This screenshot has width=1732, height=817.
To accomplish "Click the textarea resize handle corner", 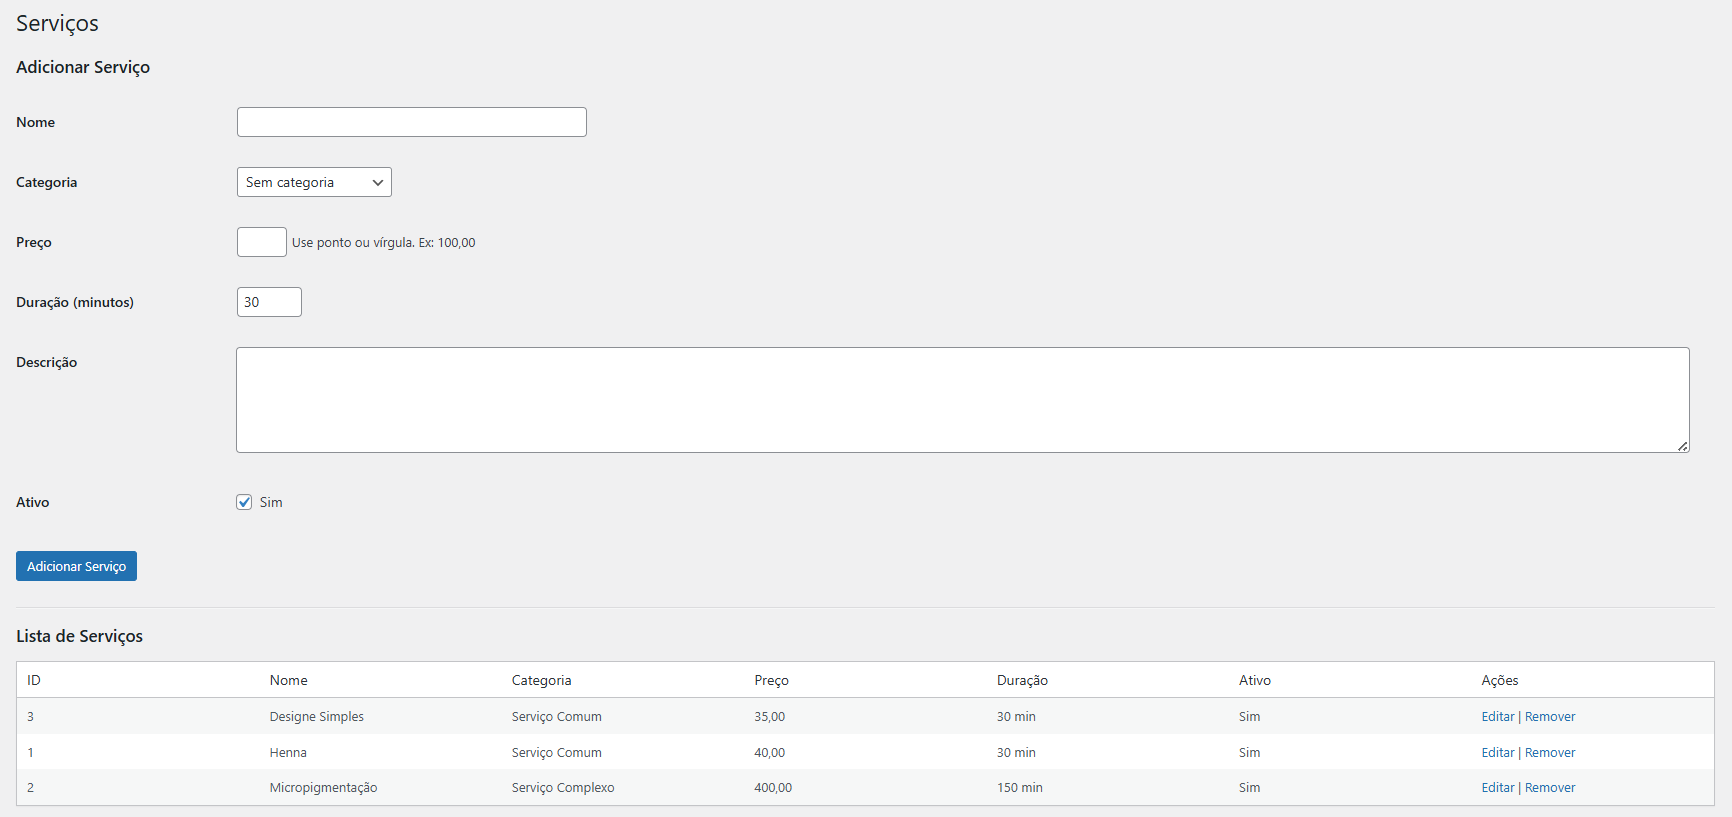I will pyautogui.click(x=1683, y=446).
